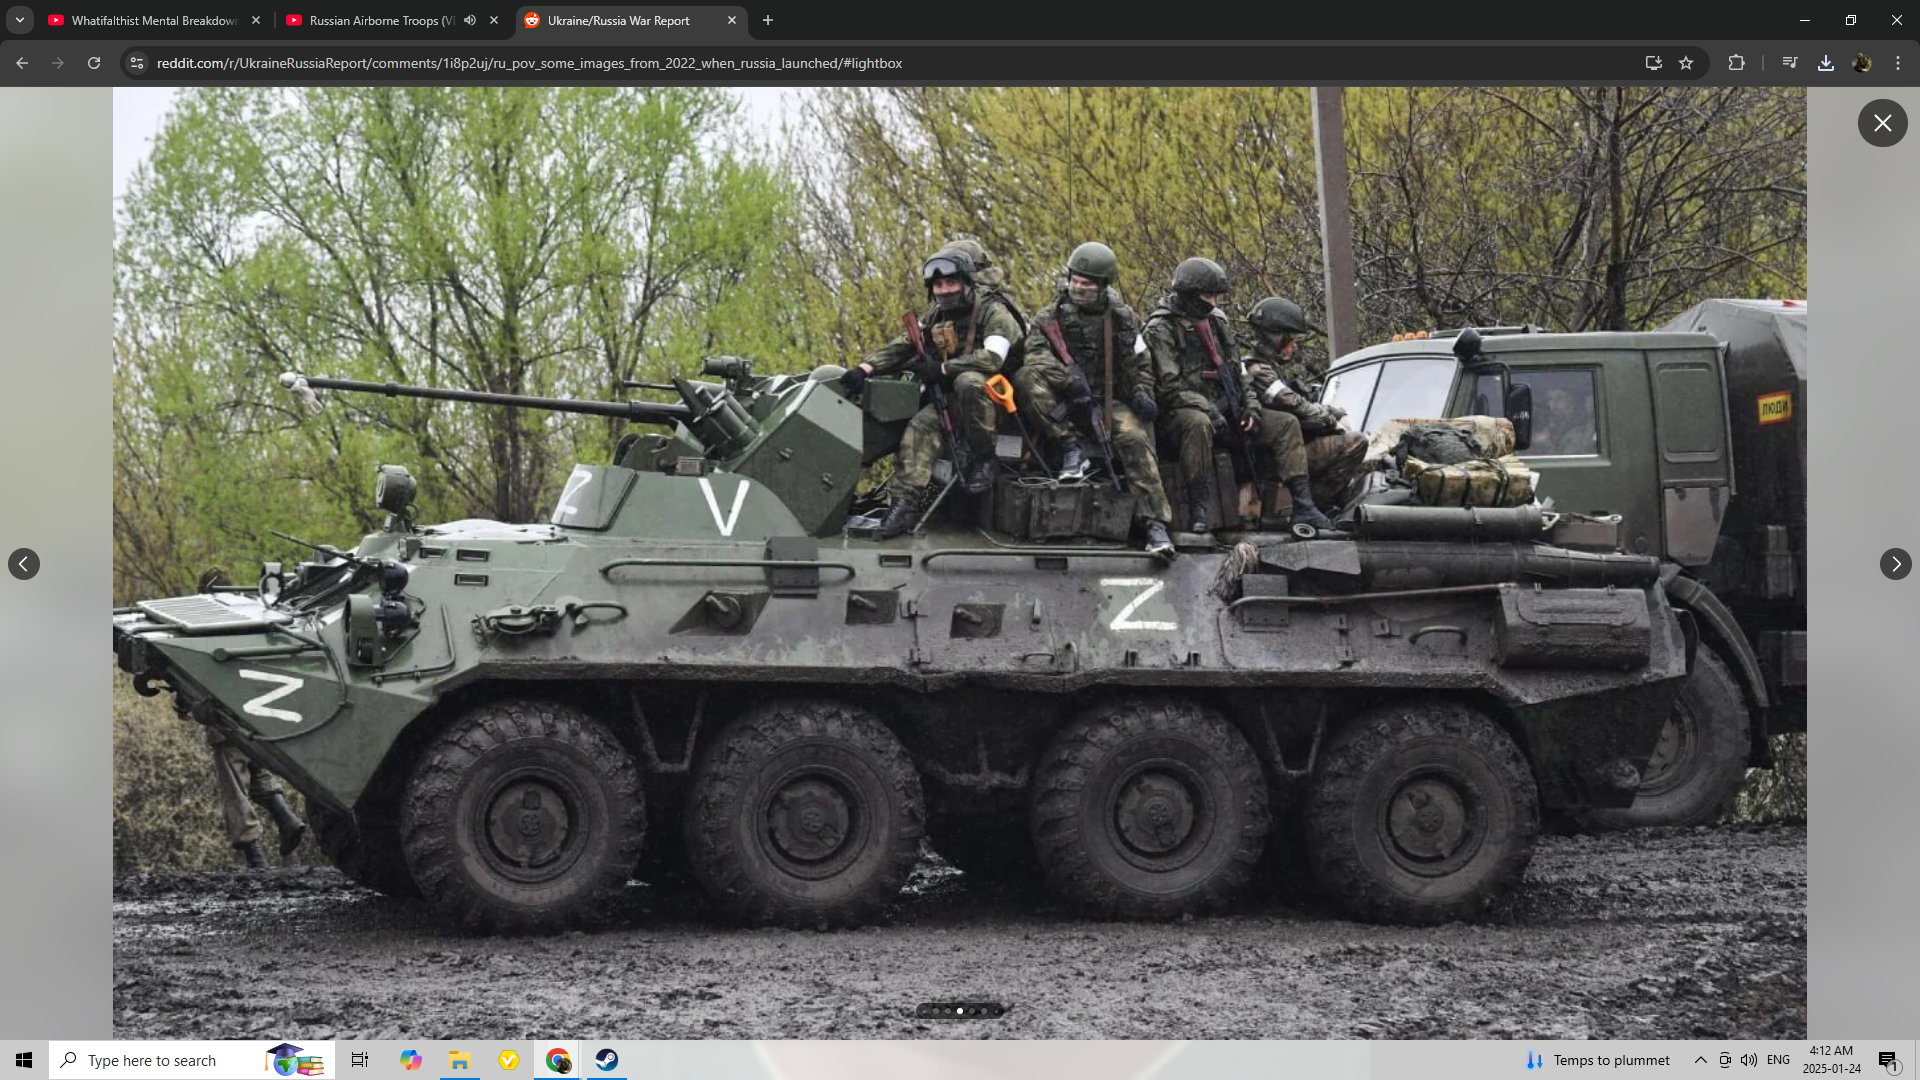Show Chrome downloads

click(x=1826, y=63)
